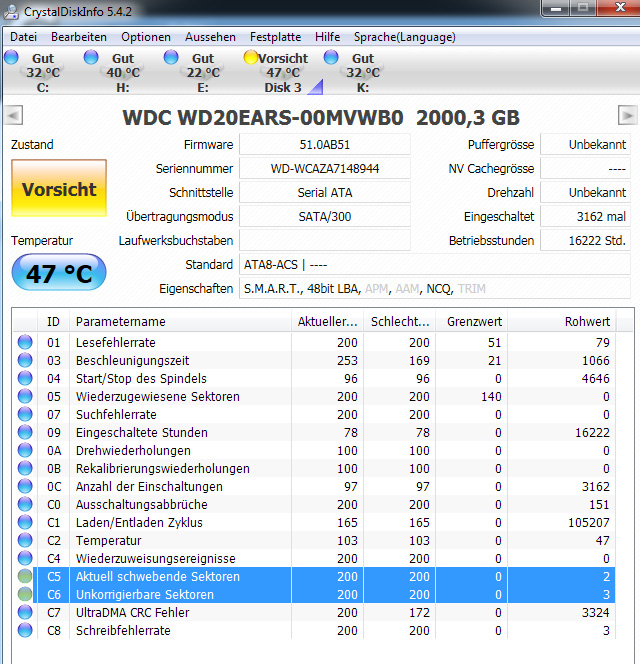Click status icon for Start/Stop des Spindels
The image size is (640, 664).
(25, 378)
